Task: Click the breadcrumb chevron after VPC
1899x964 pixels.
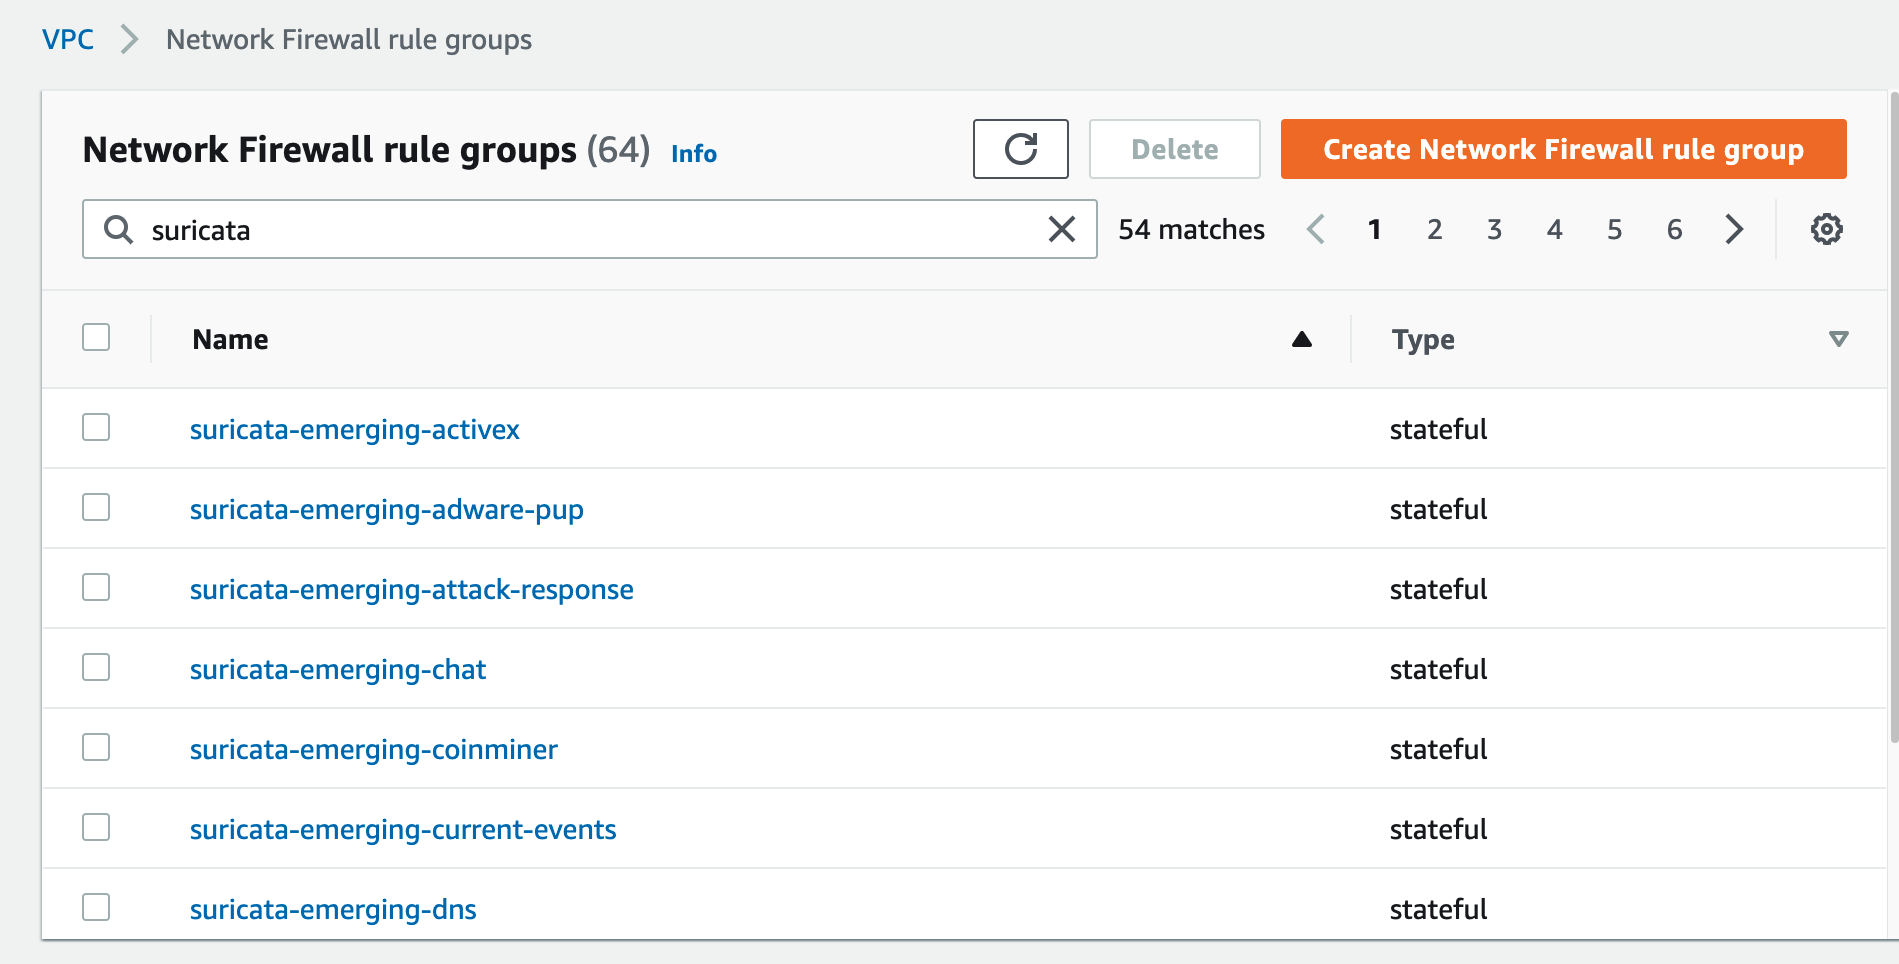Action: pyautogui.click(x=129, y=40)
